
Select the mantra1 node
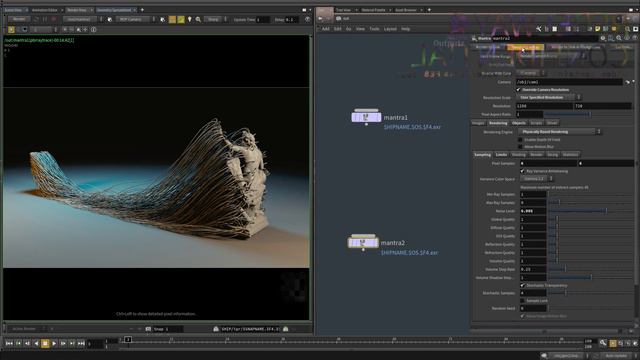(x=366, y=117)
